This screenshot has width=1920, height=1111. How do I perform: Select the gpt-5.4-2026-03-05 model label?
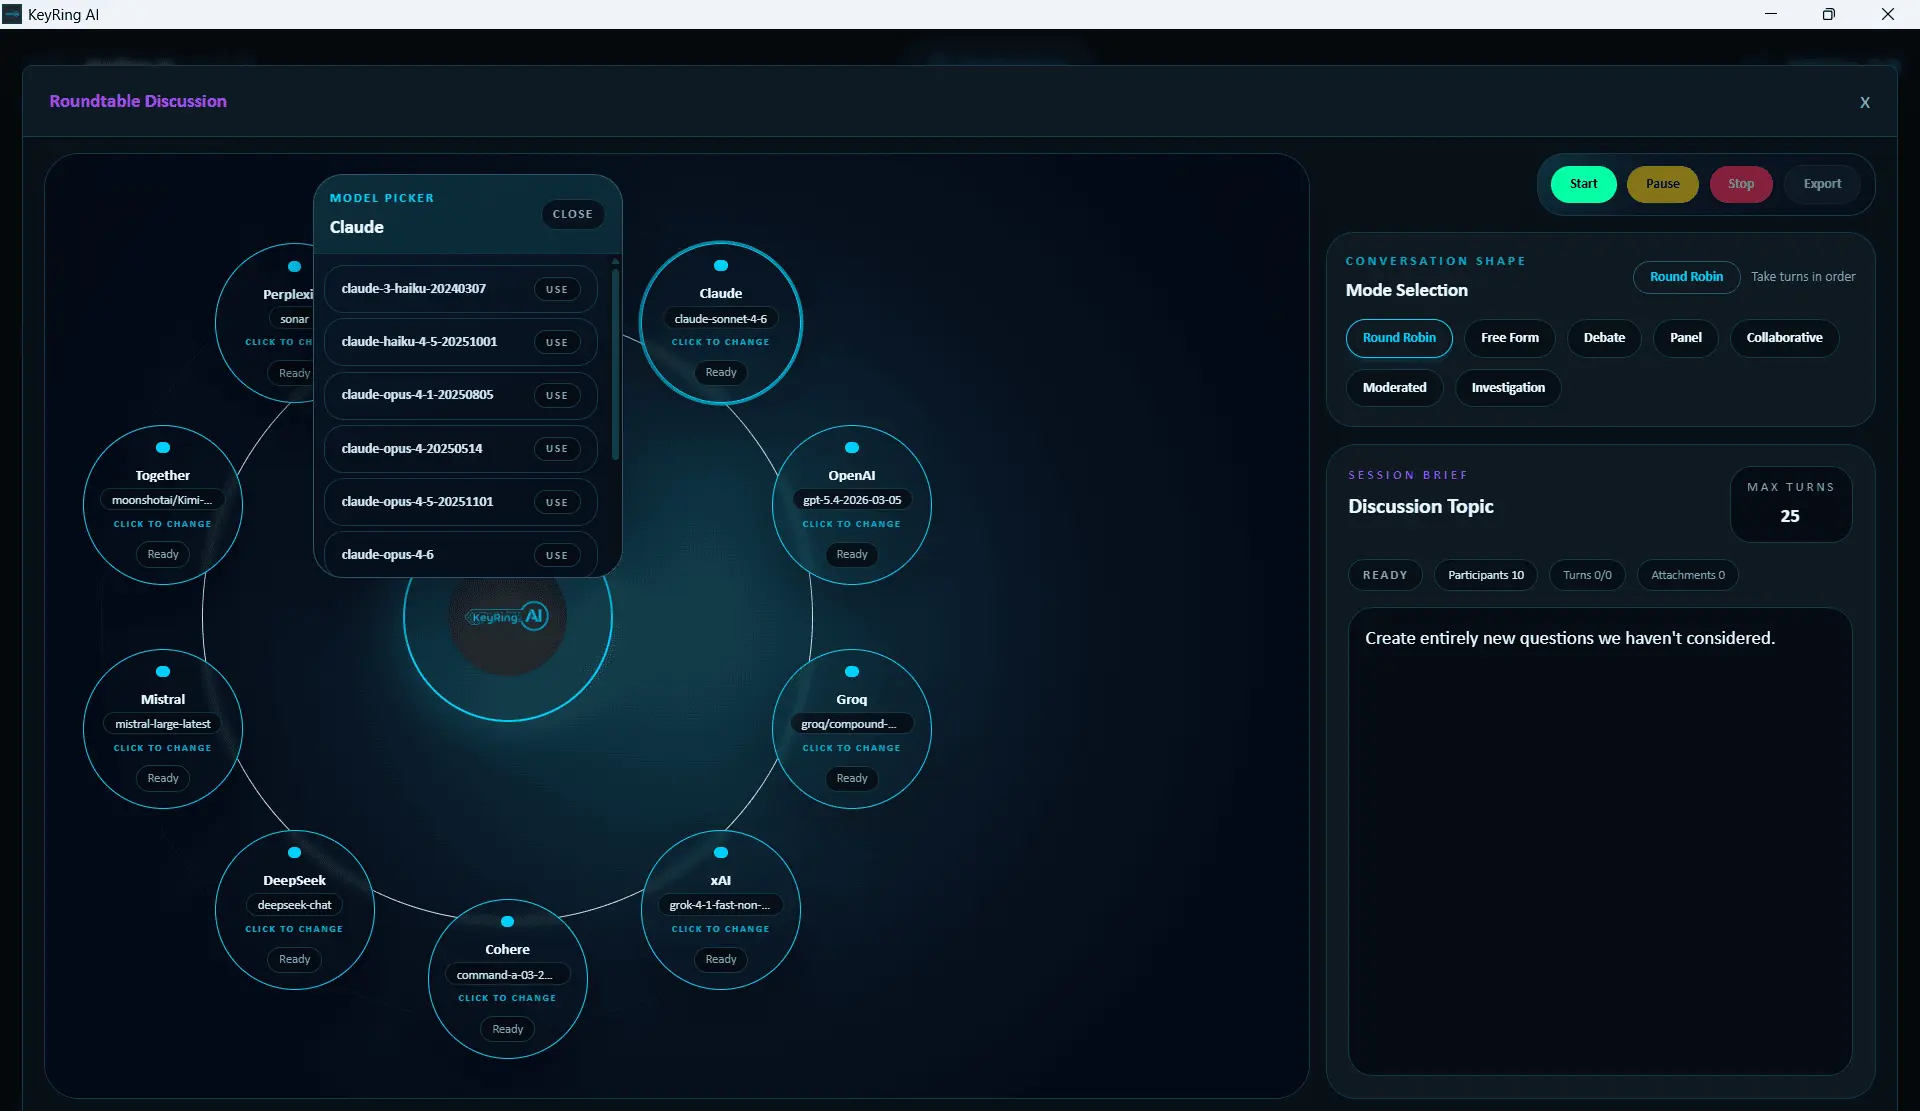852,500
